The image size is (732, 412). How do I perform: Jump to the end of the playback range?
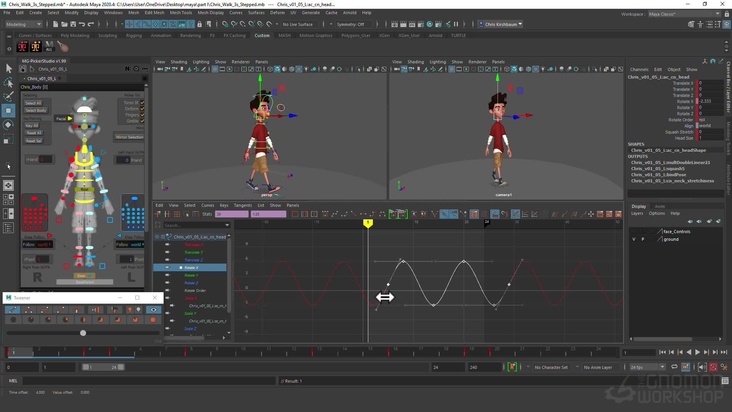click(x=724, y=352)
